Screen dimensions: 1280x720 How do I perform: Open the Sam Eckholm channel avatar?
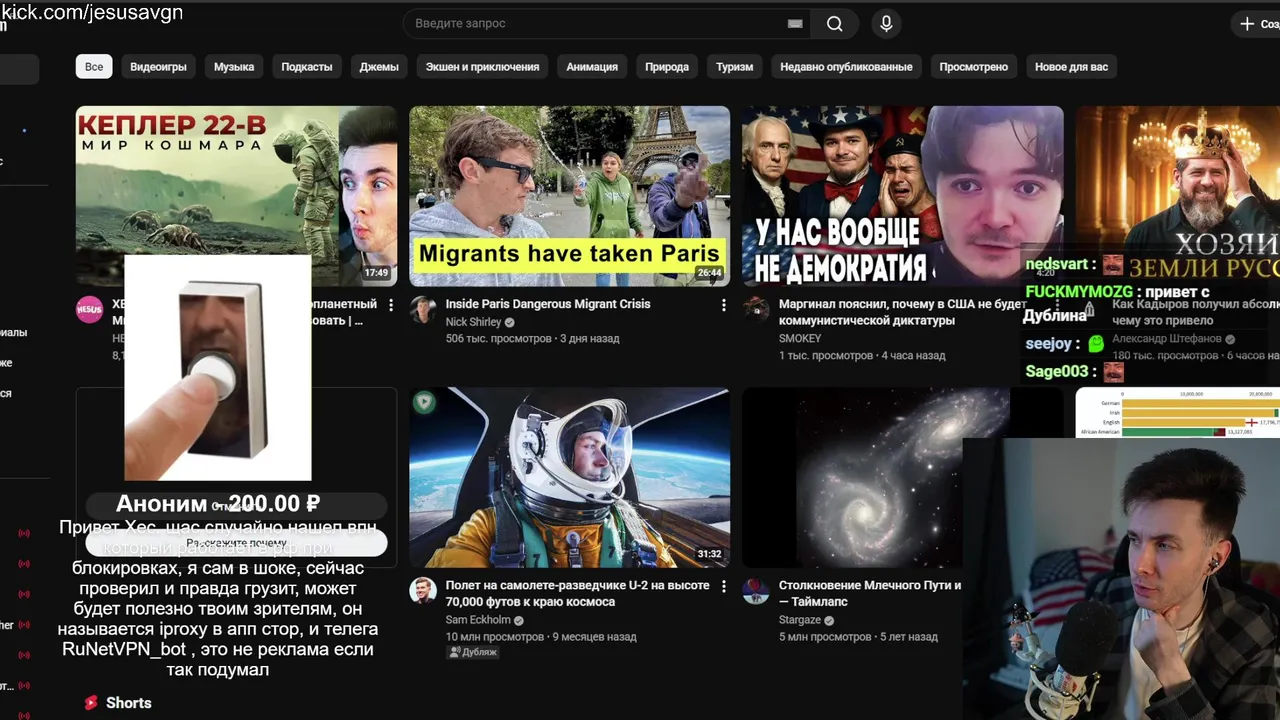(x=423, y=590)
